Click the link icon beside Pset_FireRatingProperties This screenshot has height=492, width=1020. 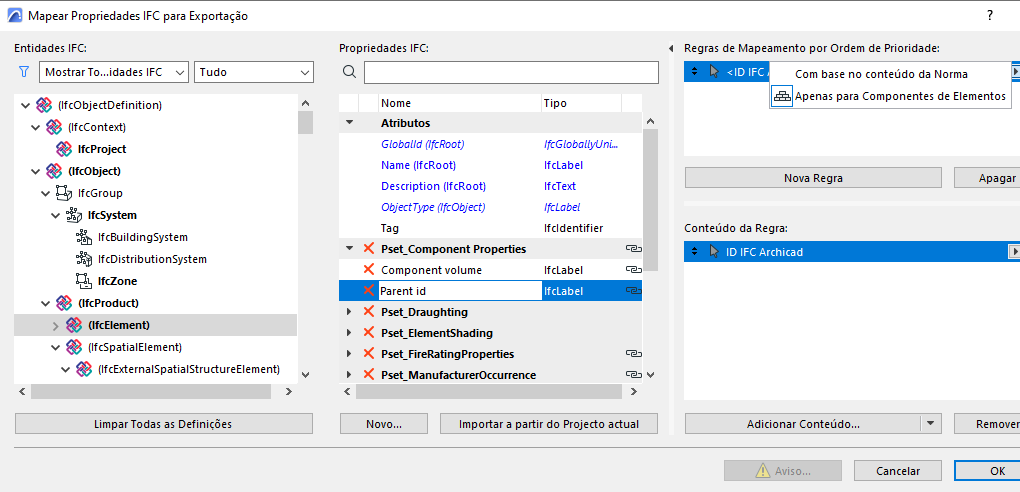[x=632, y=354]
